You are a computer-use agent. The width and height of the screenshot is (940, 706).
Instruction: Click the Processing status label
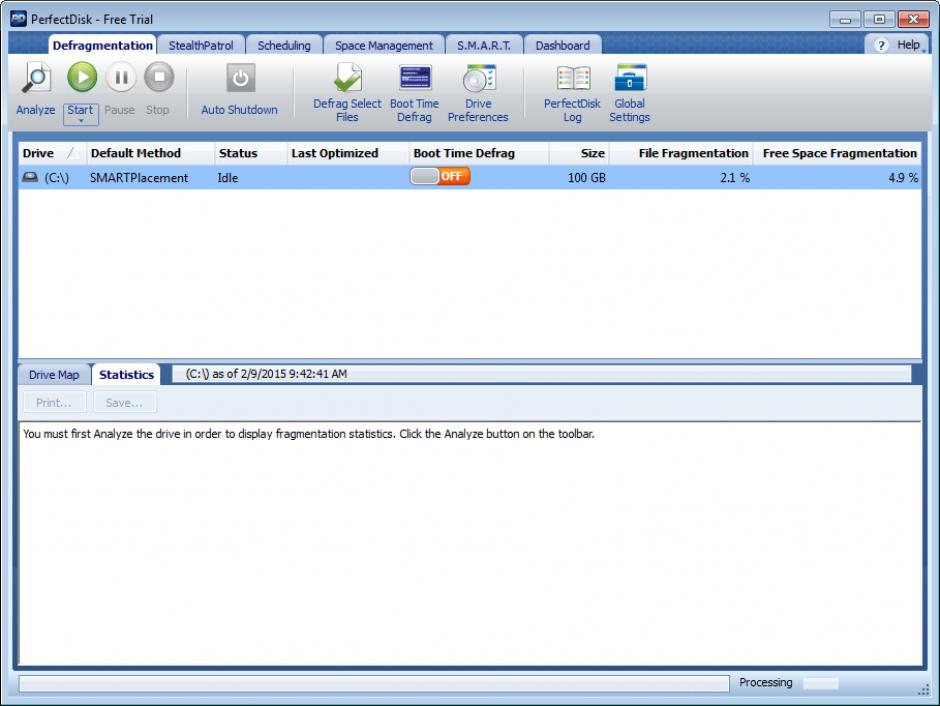pyautogui.click(x=766, y=683)
